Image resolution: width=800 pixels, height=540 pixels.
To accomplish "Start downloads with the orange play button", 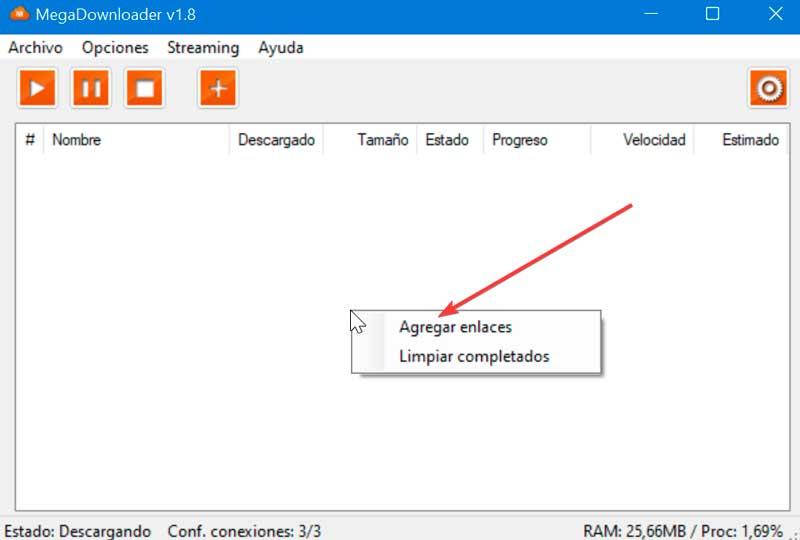I will click(37, 88).
